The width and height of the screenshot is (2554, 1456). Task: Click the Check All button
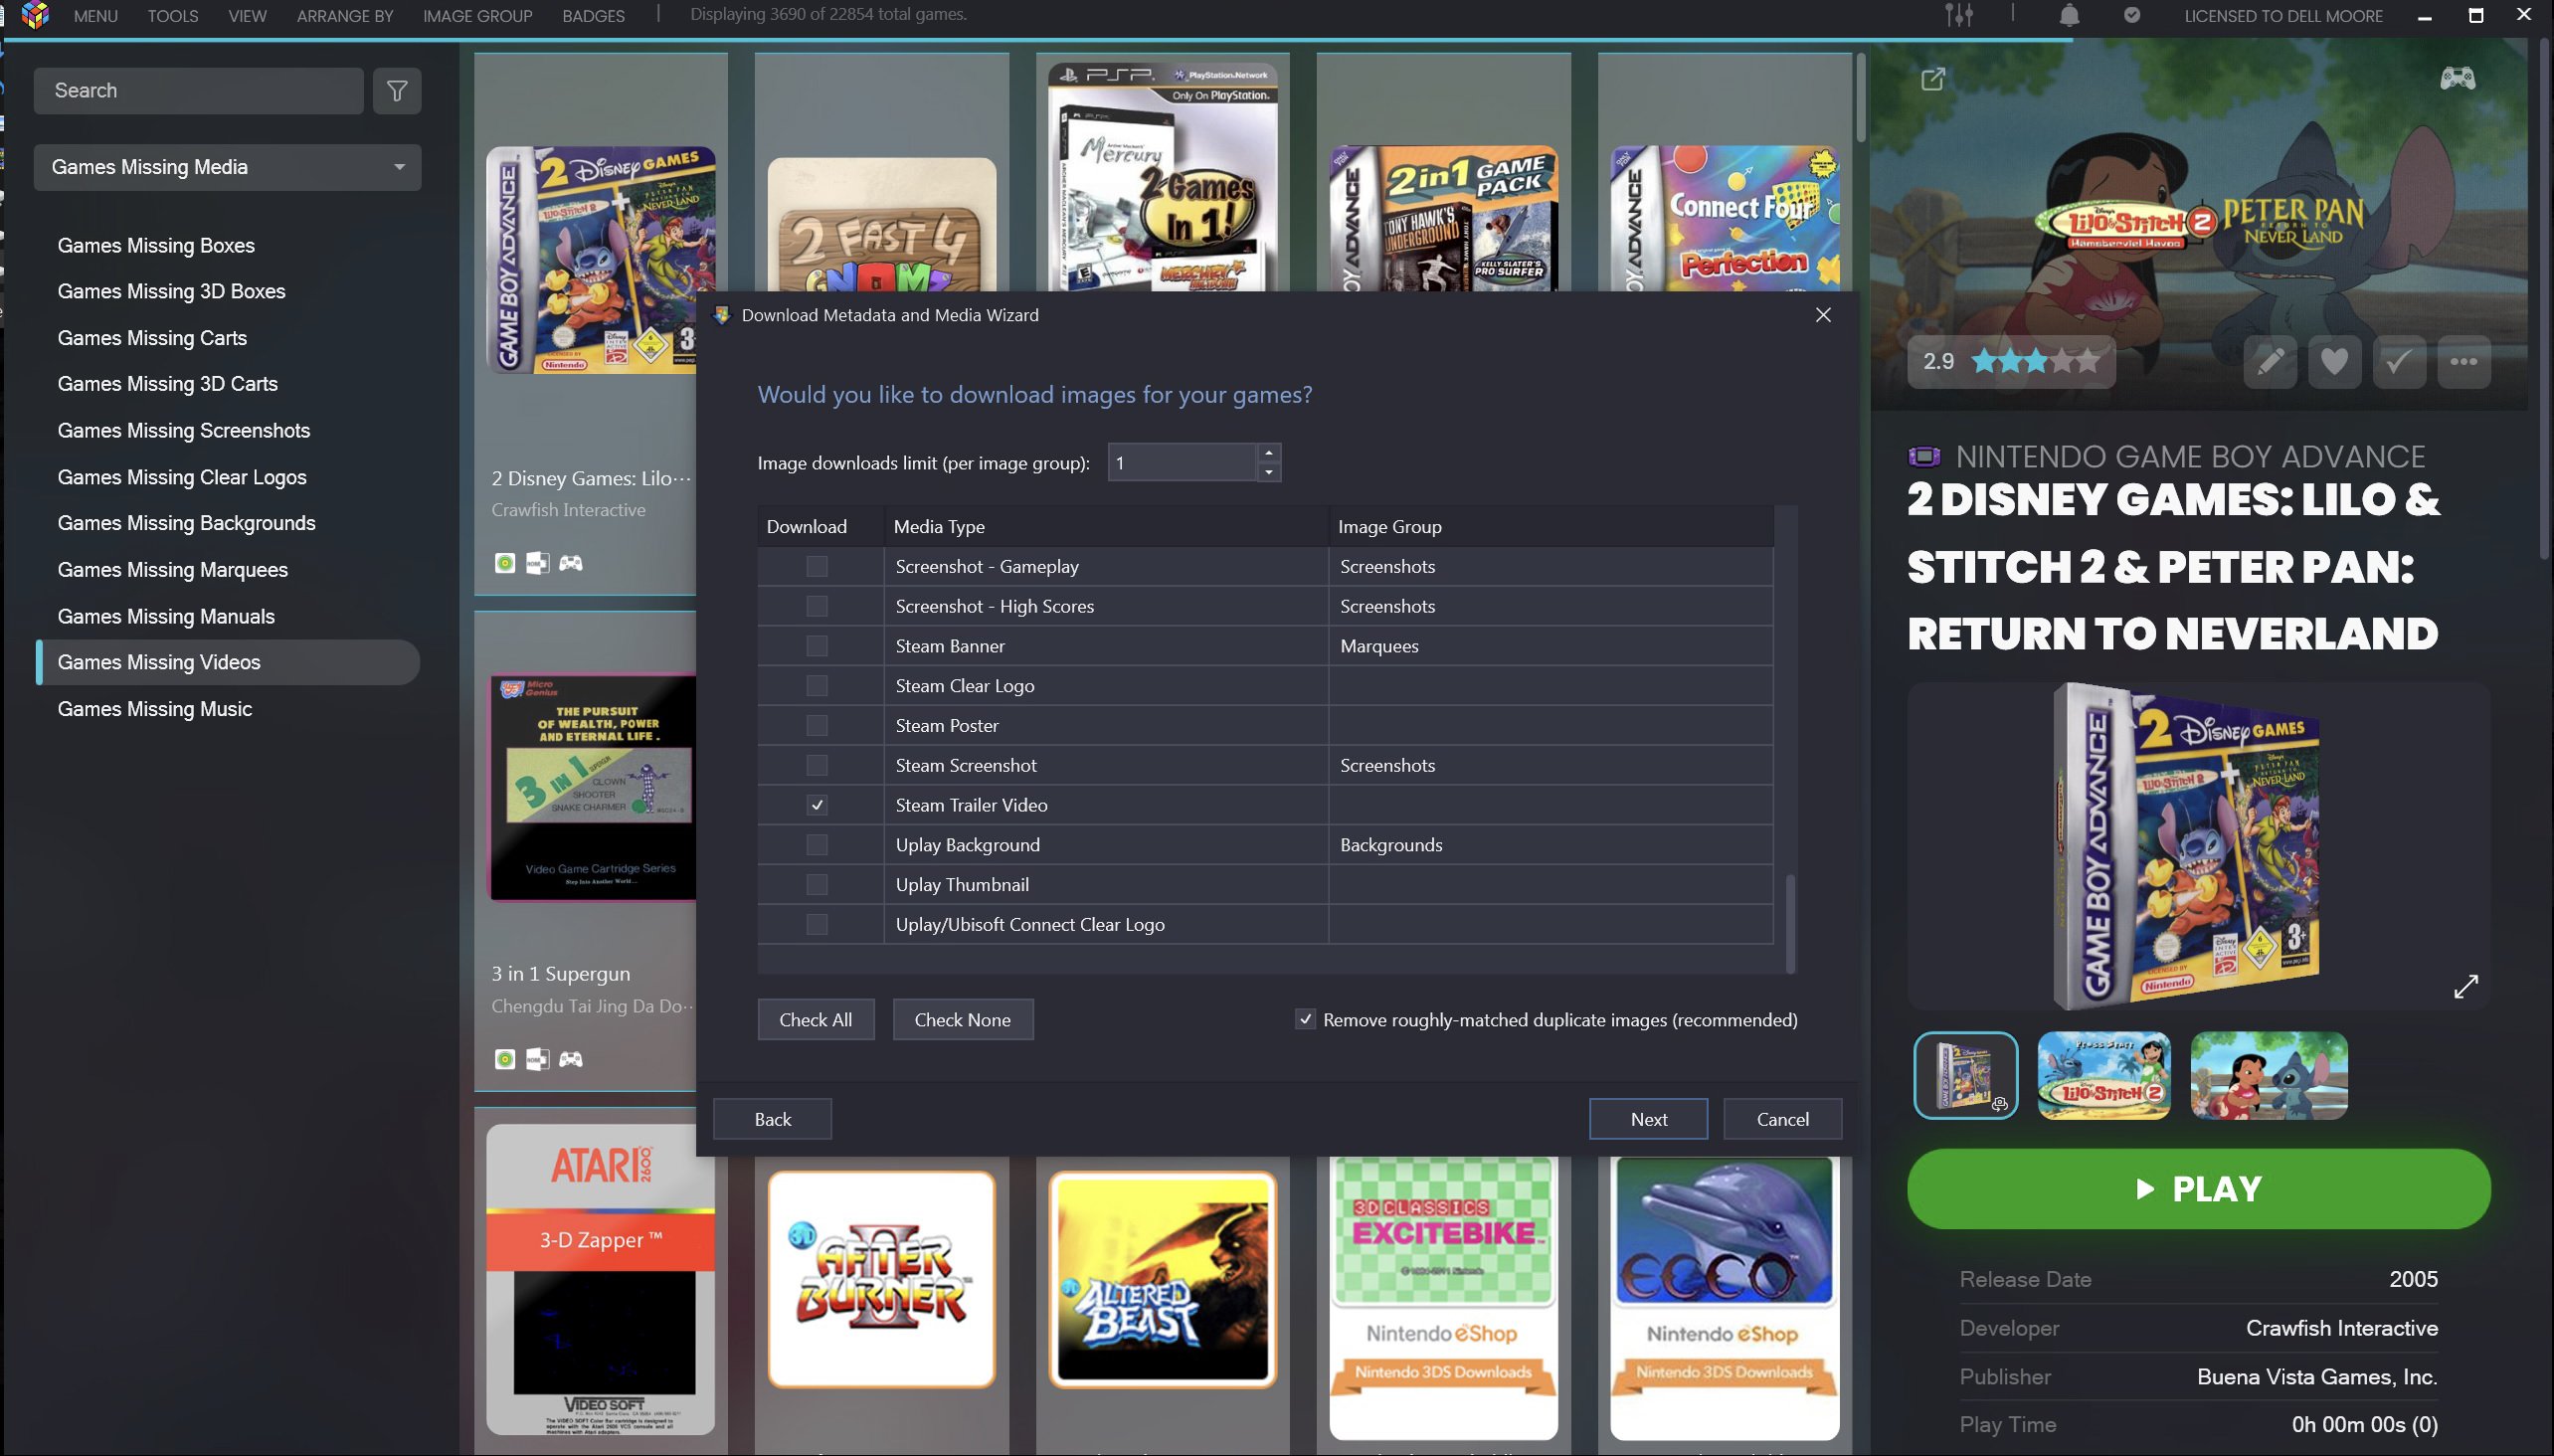tap(816, 1020)
